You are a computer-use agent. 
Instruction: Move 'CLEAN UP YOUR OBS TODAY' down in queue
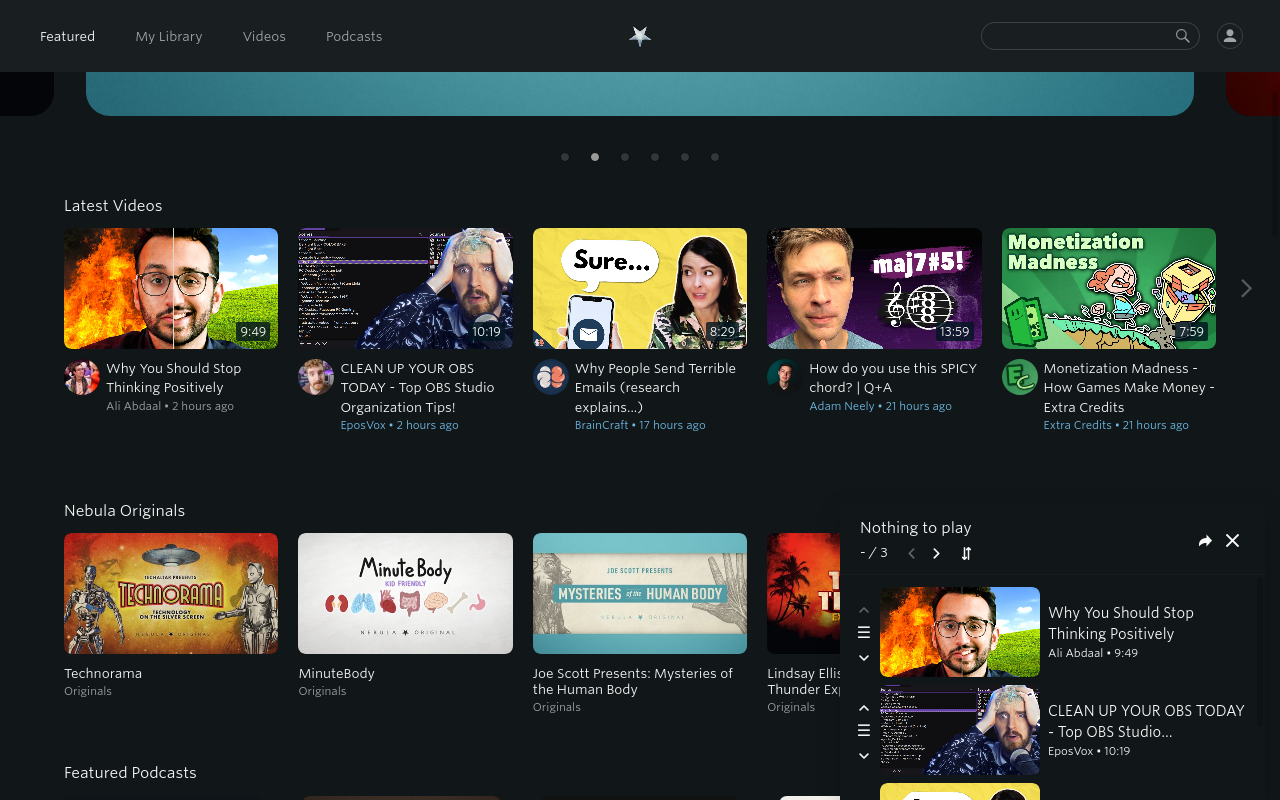[x=864, y=755]
